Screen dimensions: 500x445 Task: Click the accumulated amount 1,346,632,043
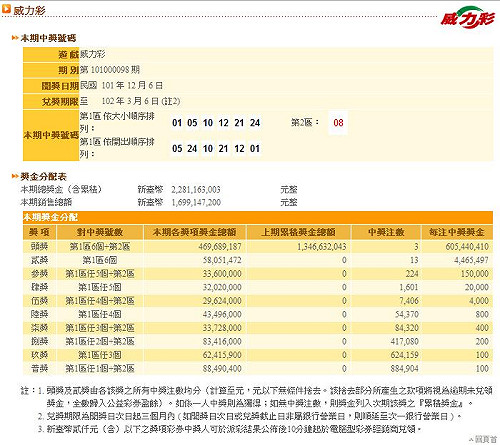click(x=322, y=247)
